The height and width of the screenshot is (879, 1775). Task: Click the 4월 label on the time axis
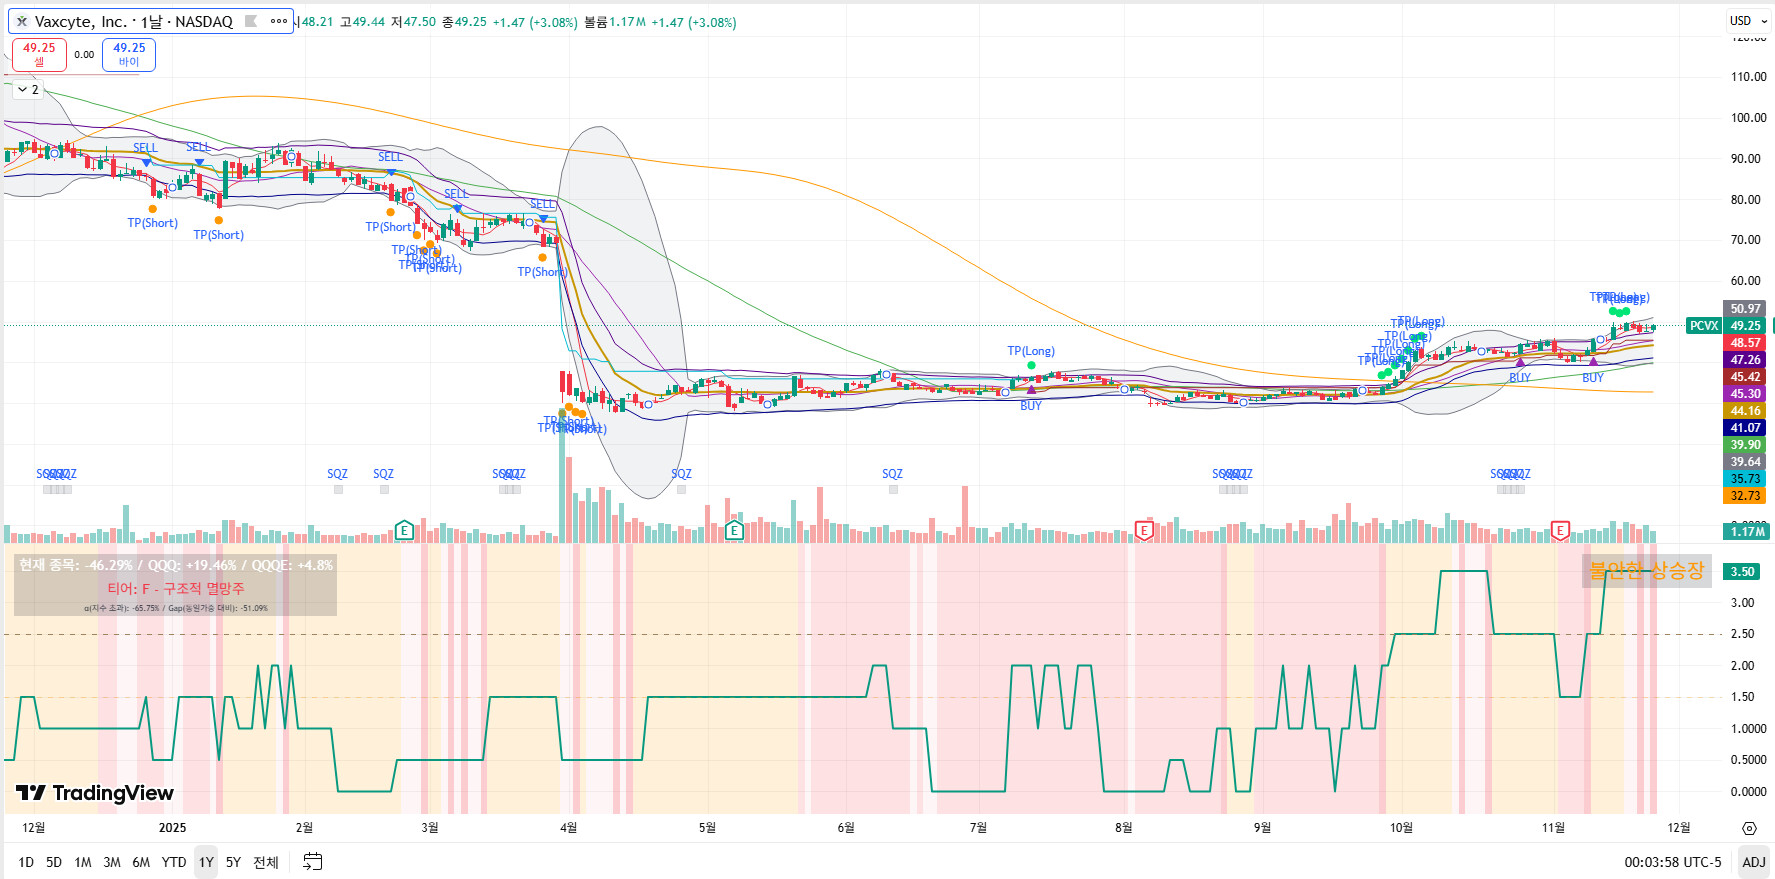[568, 828]
